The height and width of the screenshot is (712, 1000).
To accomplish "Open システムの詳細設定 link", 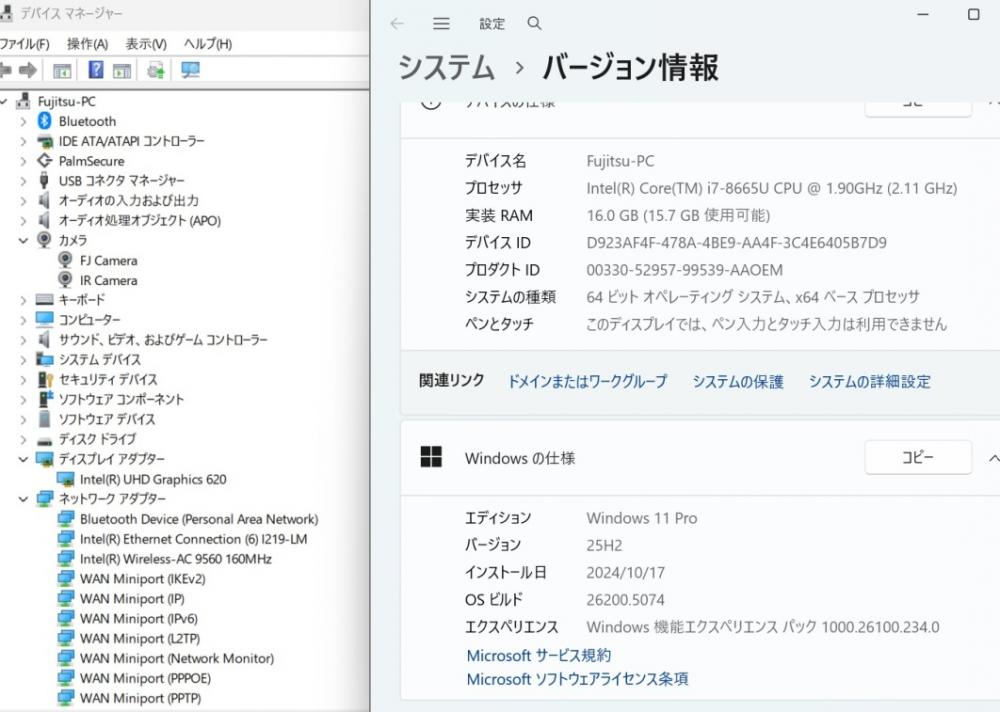I will (x=869, y=381).
